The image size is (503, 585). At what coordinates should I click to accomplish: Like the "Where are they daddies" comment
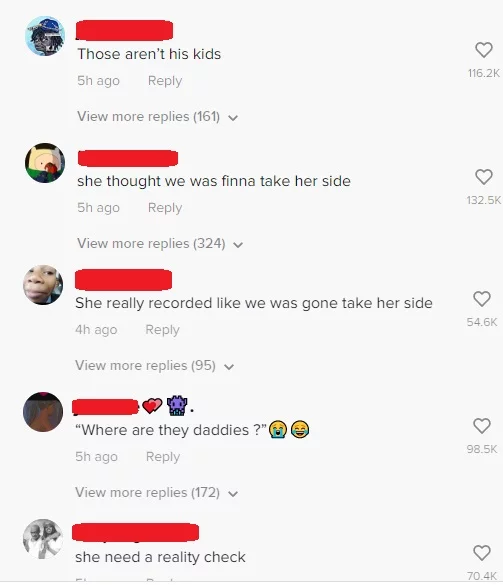point(482,426)
